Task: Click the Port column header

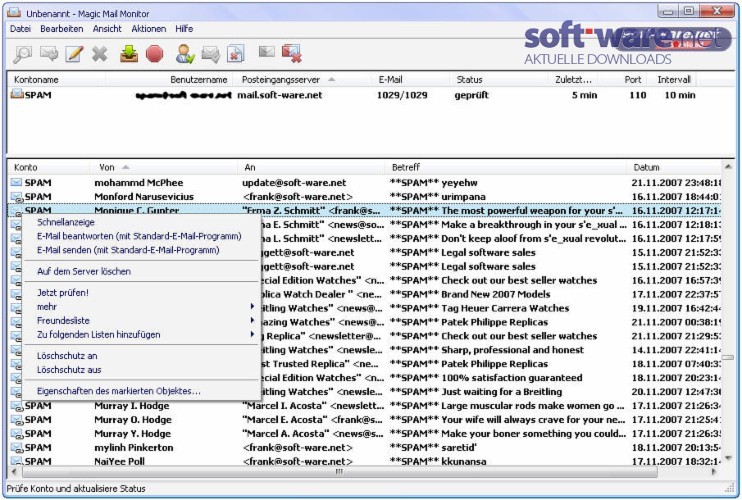Action: tap(622, 79)
